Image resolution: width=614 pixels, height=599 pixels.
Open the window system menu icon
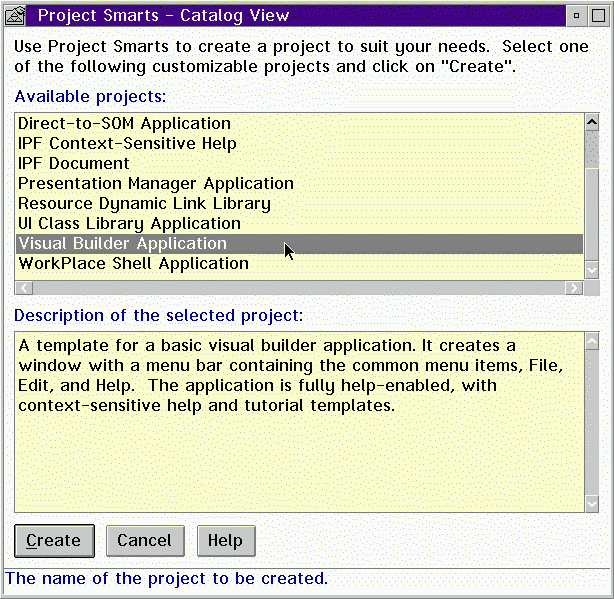[x=15, y=16]
